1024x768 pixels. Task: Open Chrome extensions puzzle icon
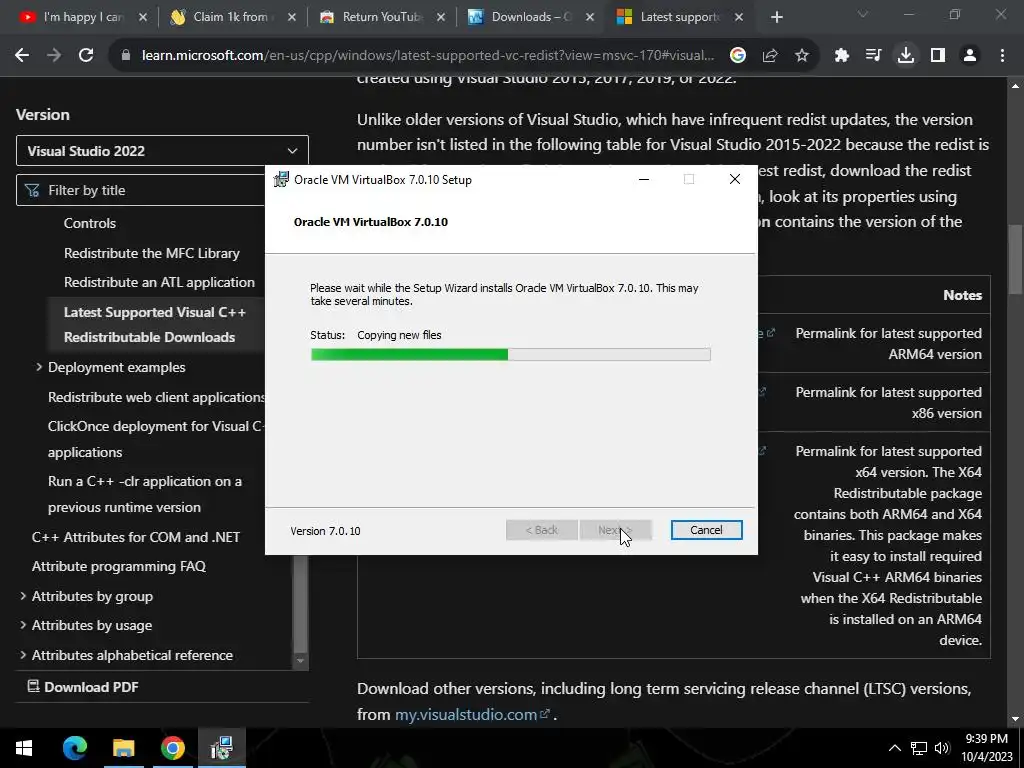tap(842, 56)
